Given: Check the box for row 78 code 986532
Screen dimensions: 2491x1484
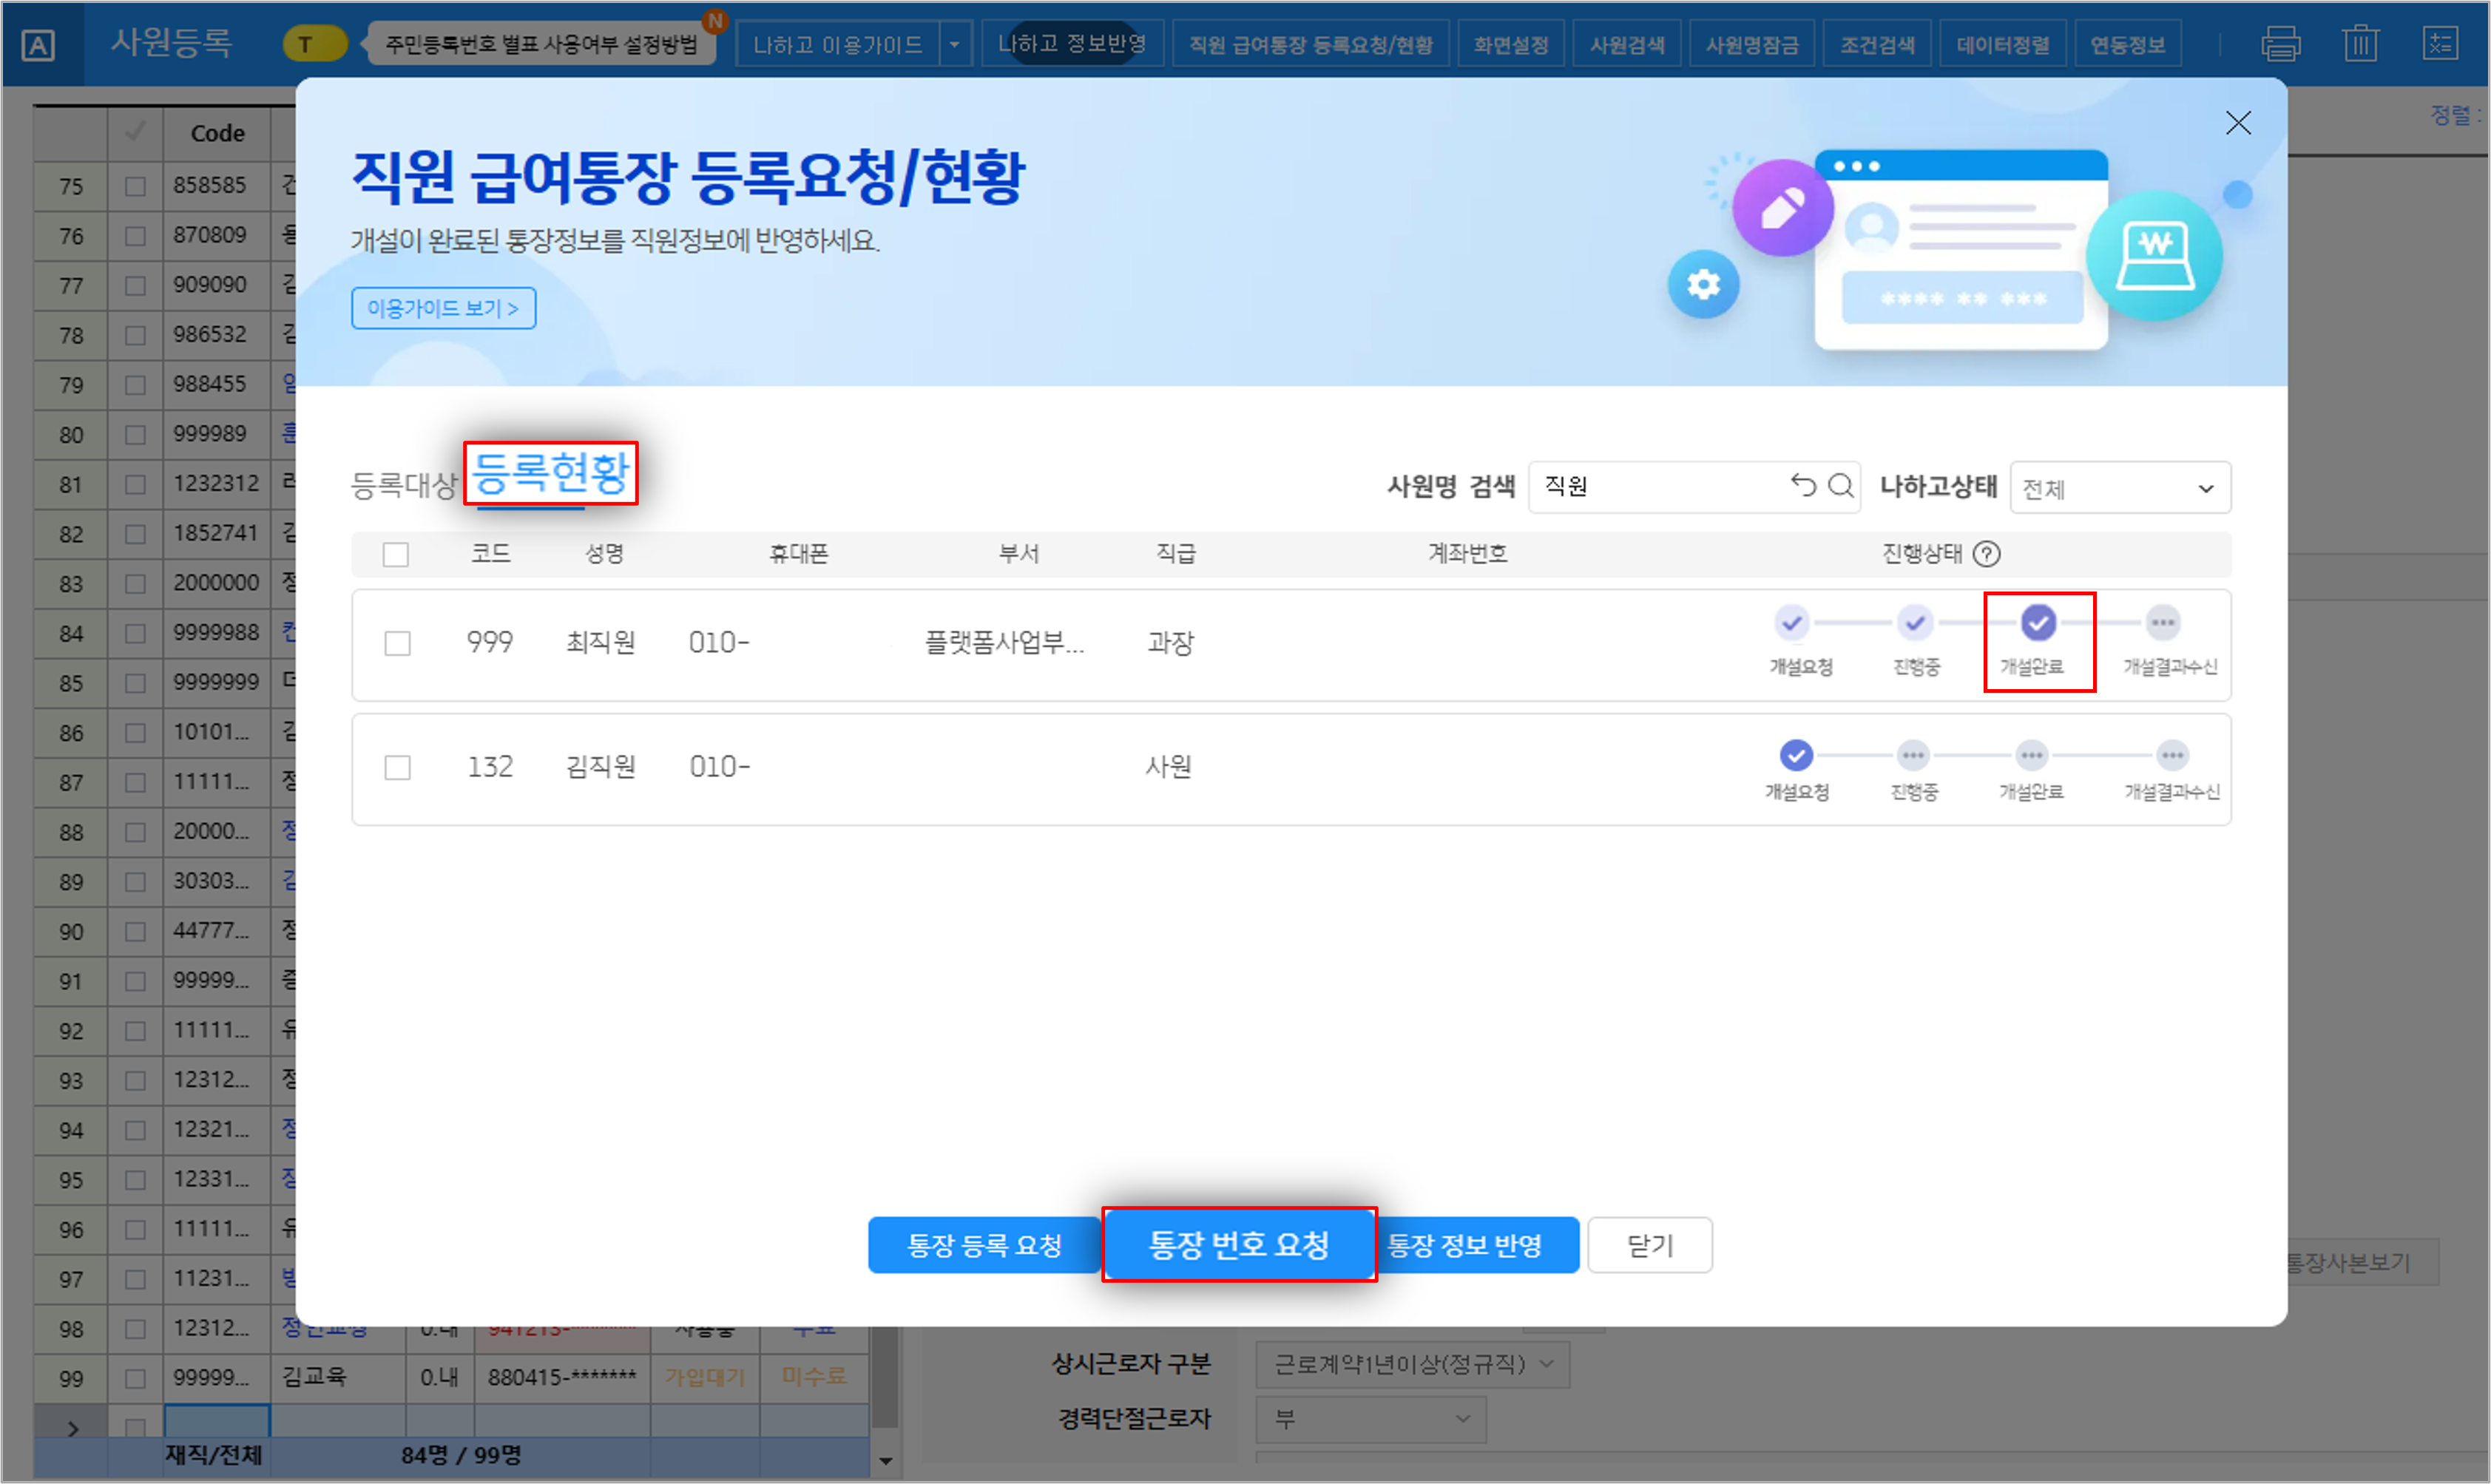Looking at the screenshot, I should click(x=135, y=335).
